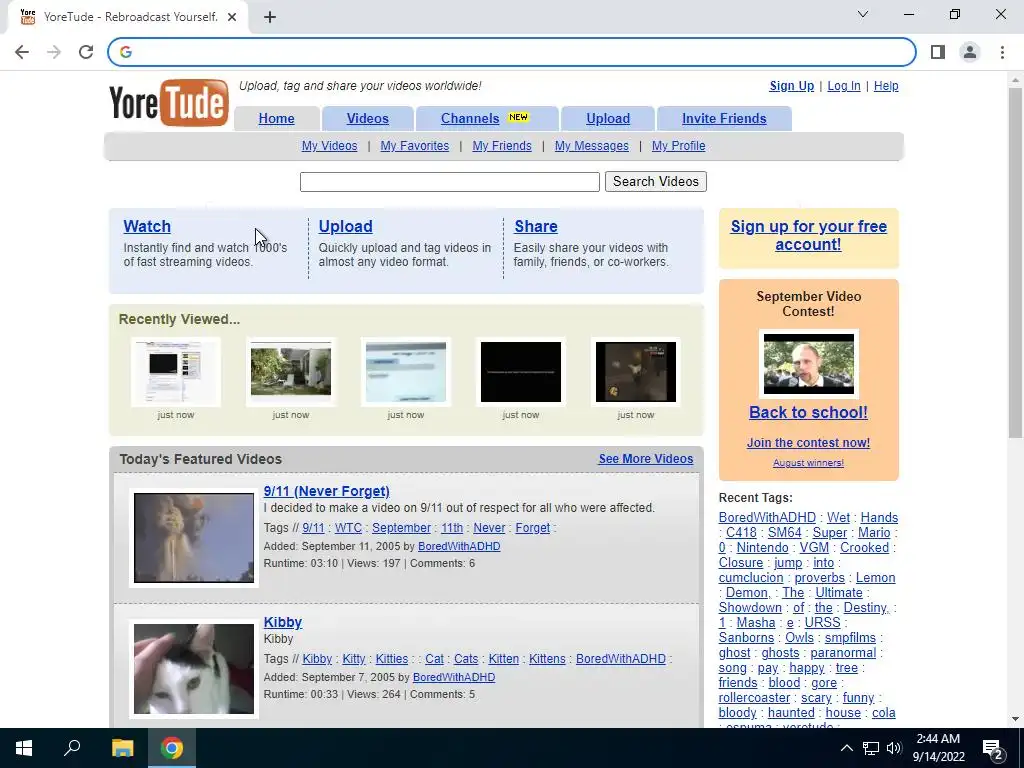
Task: Open volume tray icon
Action: coord(894,748)
